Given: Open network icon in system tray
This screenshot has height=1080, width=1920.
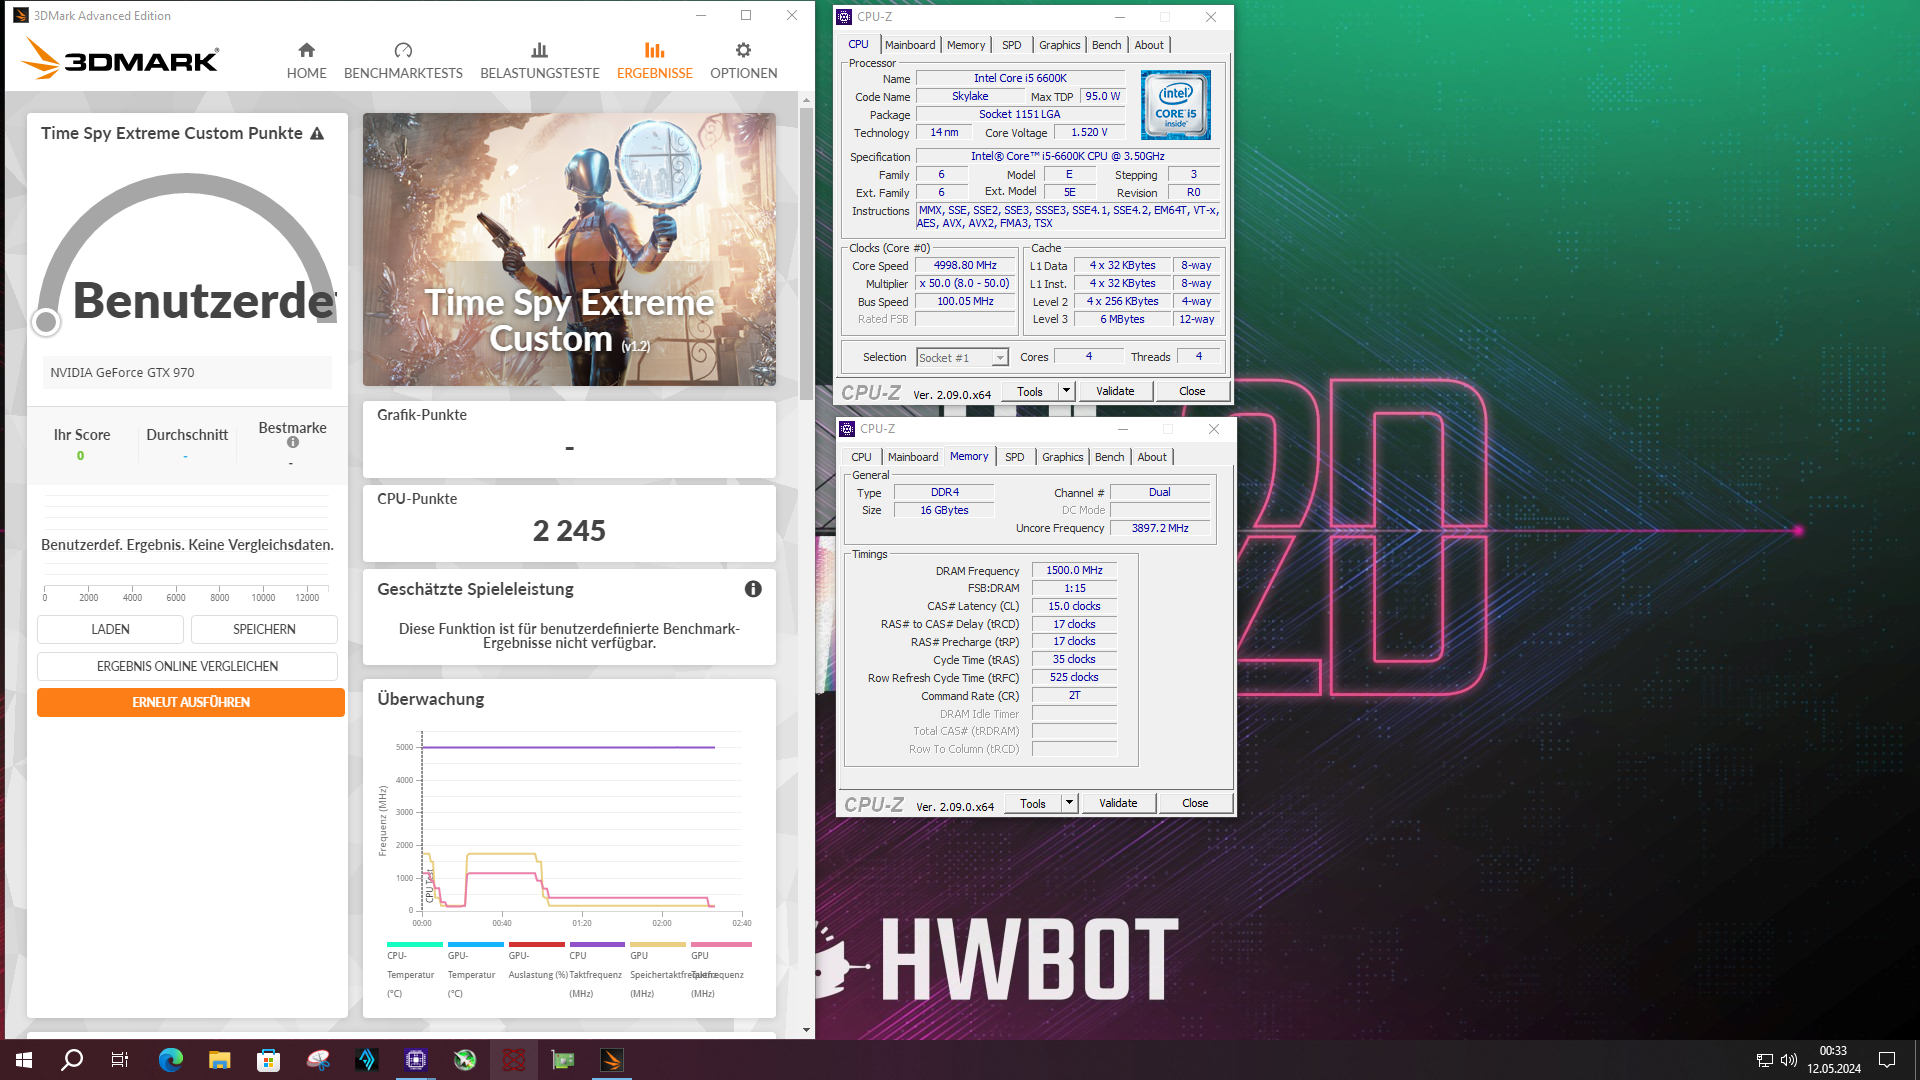Looking at the screenshot, I should [1765, 1060].
